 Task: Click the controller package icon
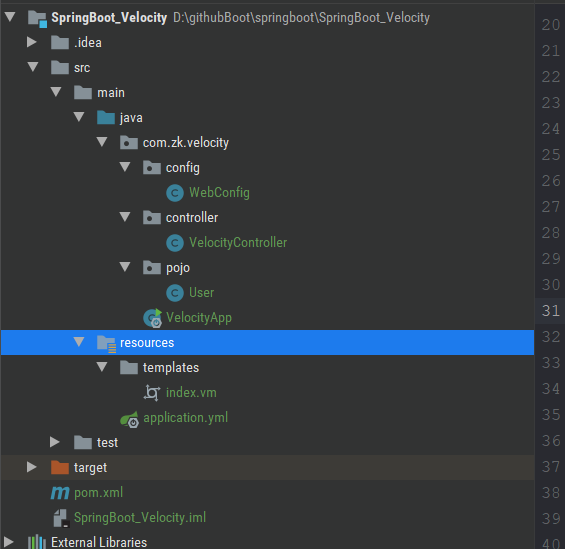coord(152,218)
